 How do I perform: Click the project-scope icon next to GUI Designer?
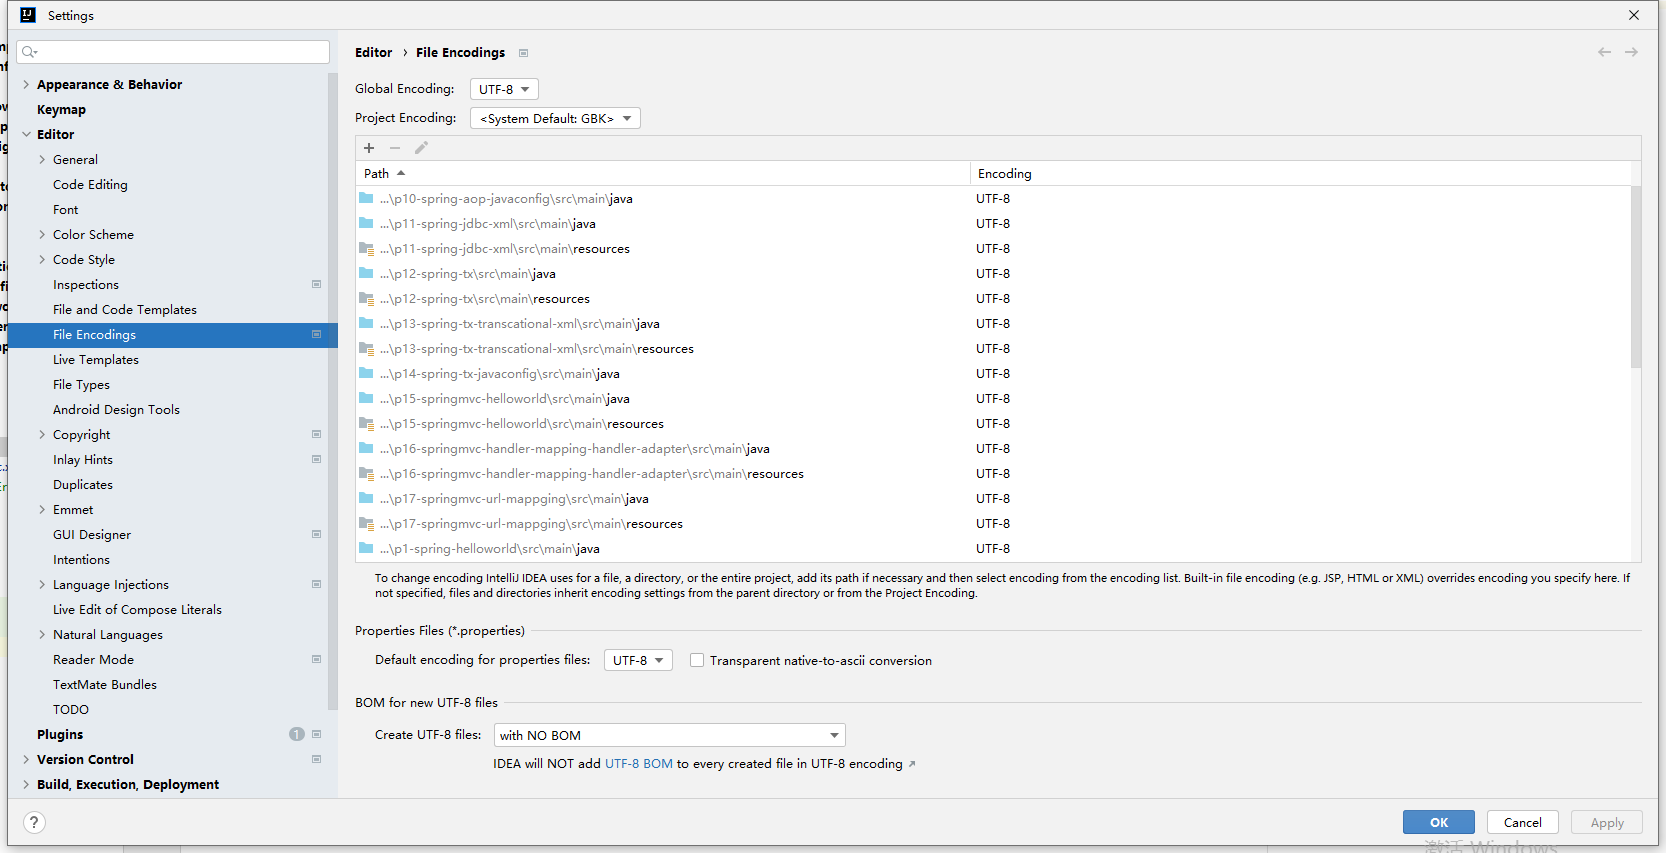tap(316, 534)
